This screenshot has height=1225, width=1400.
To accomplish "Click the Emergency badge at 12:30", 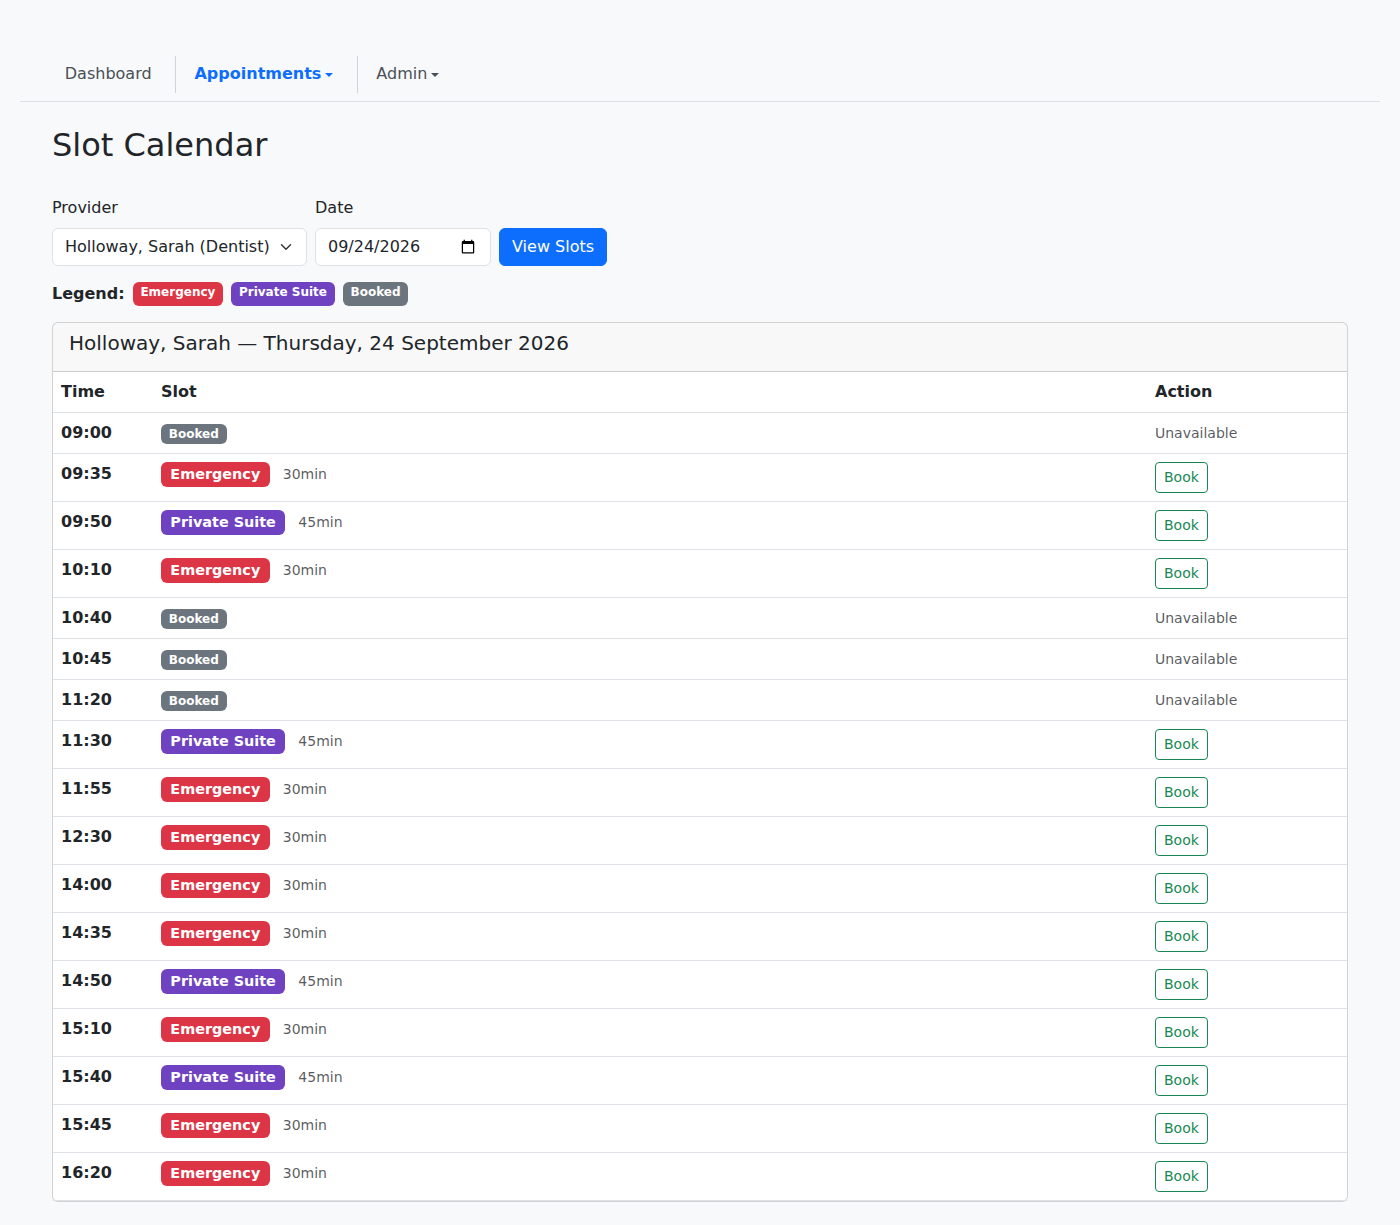I will [215, 838].
